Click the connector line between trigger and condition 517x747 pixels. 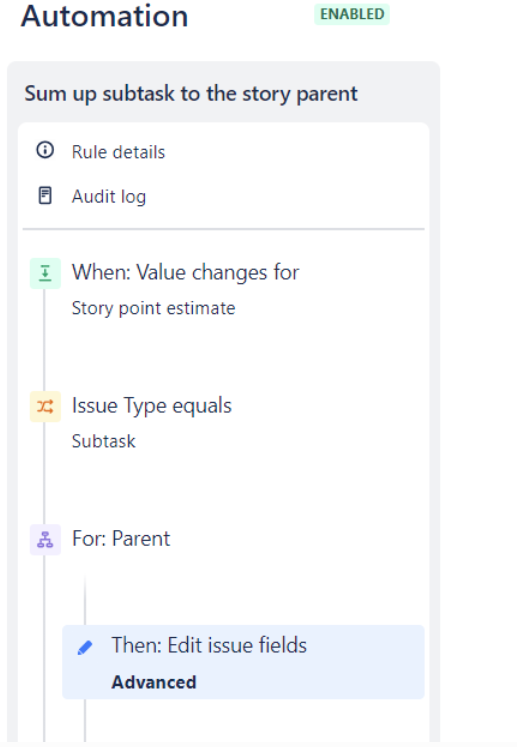point(44,340)
